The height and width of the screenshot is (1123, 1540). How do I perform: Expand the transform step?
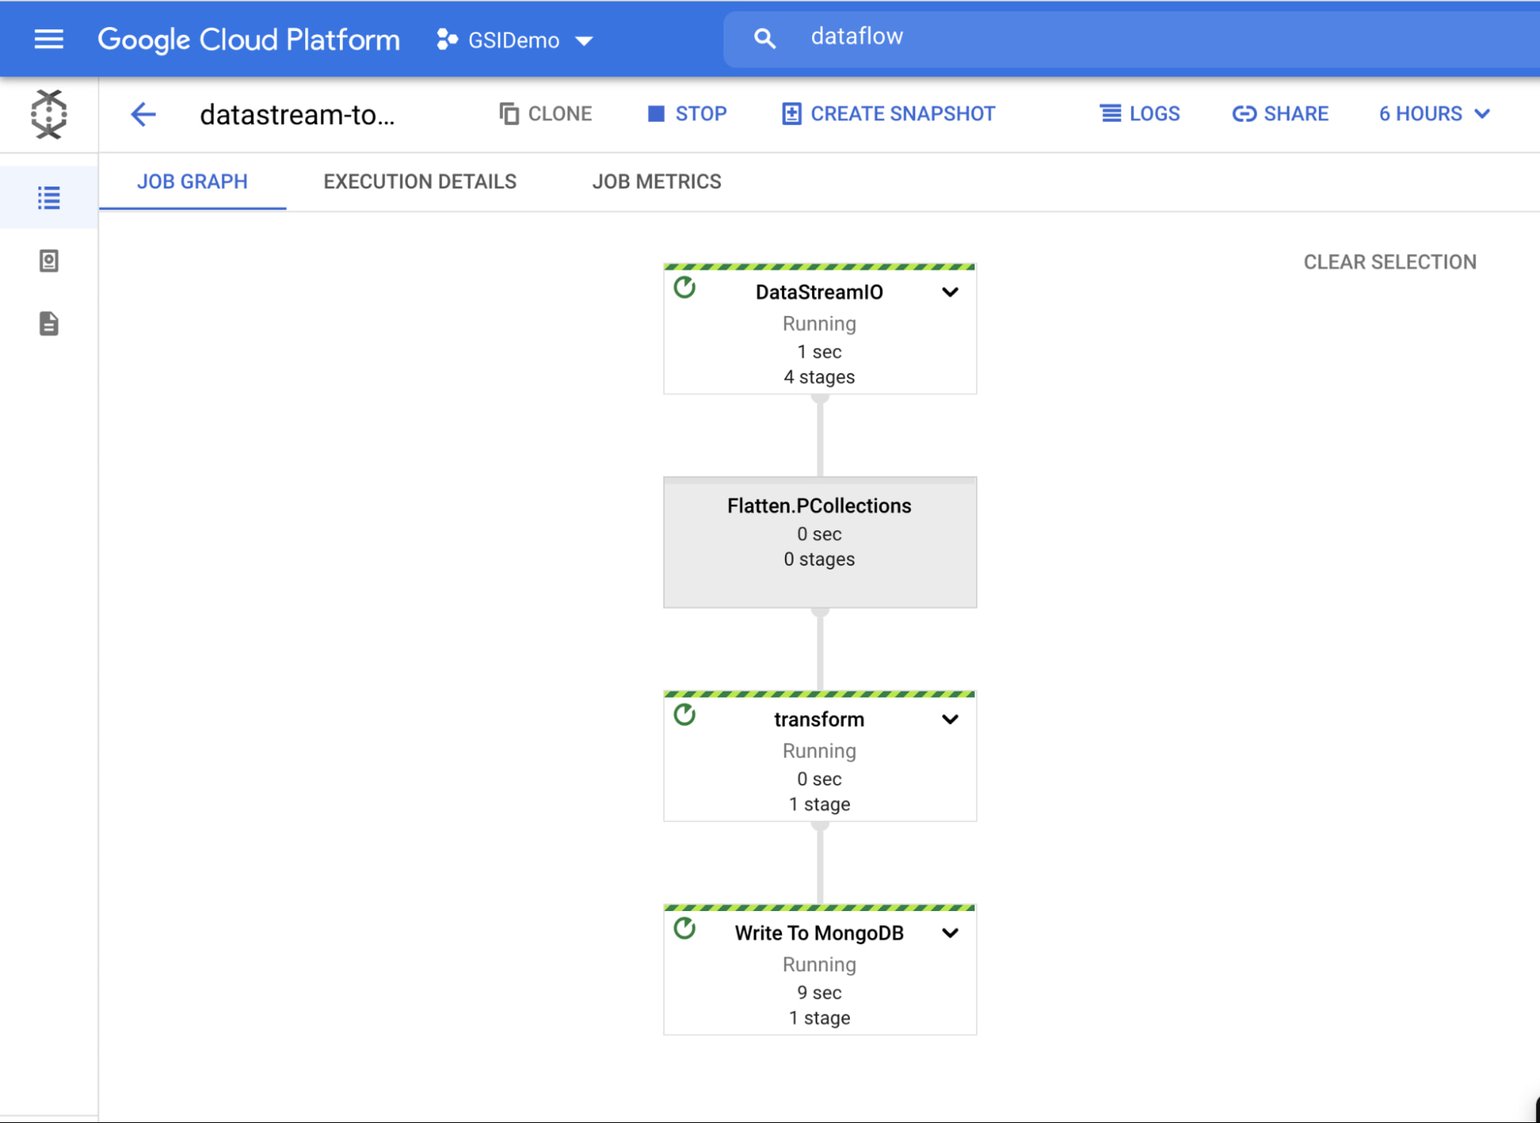tap(950, 719)
